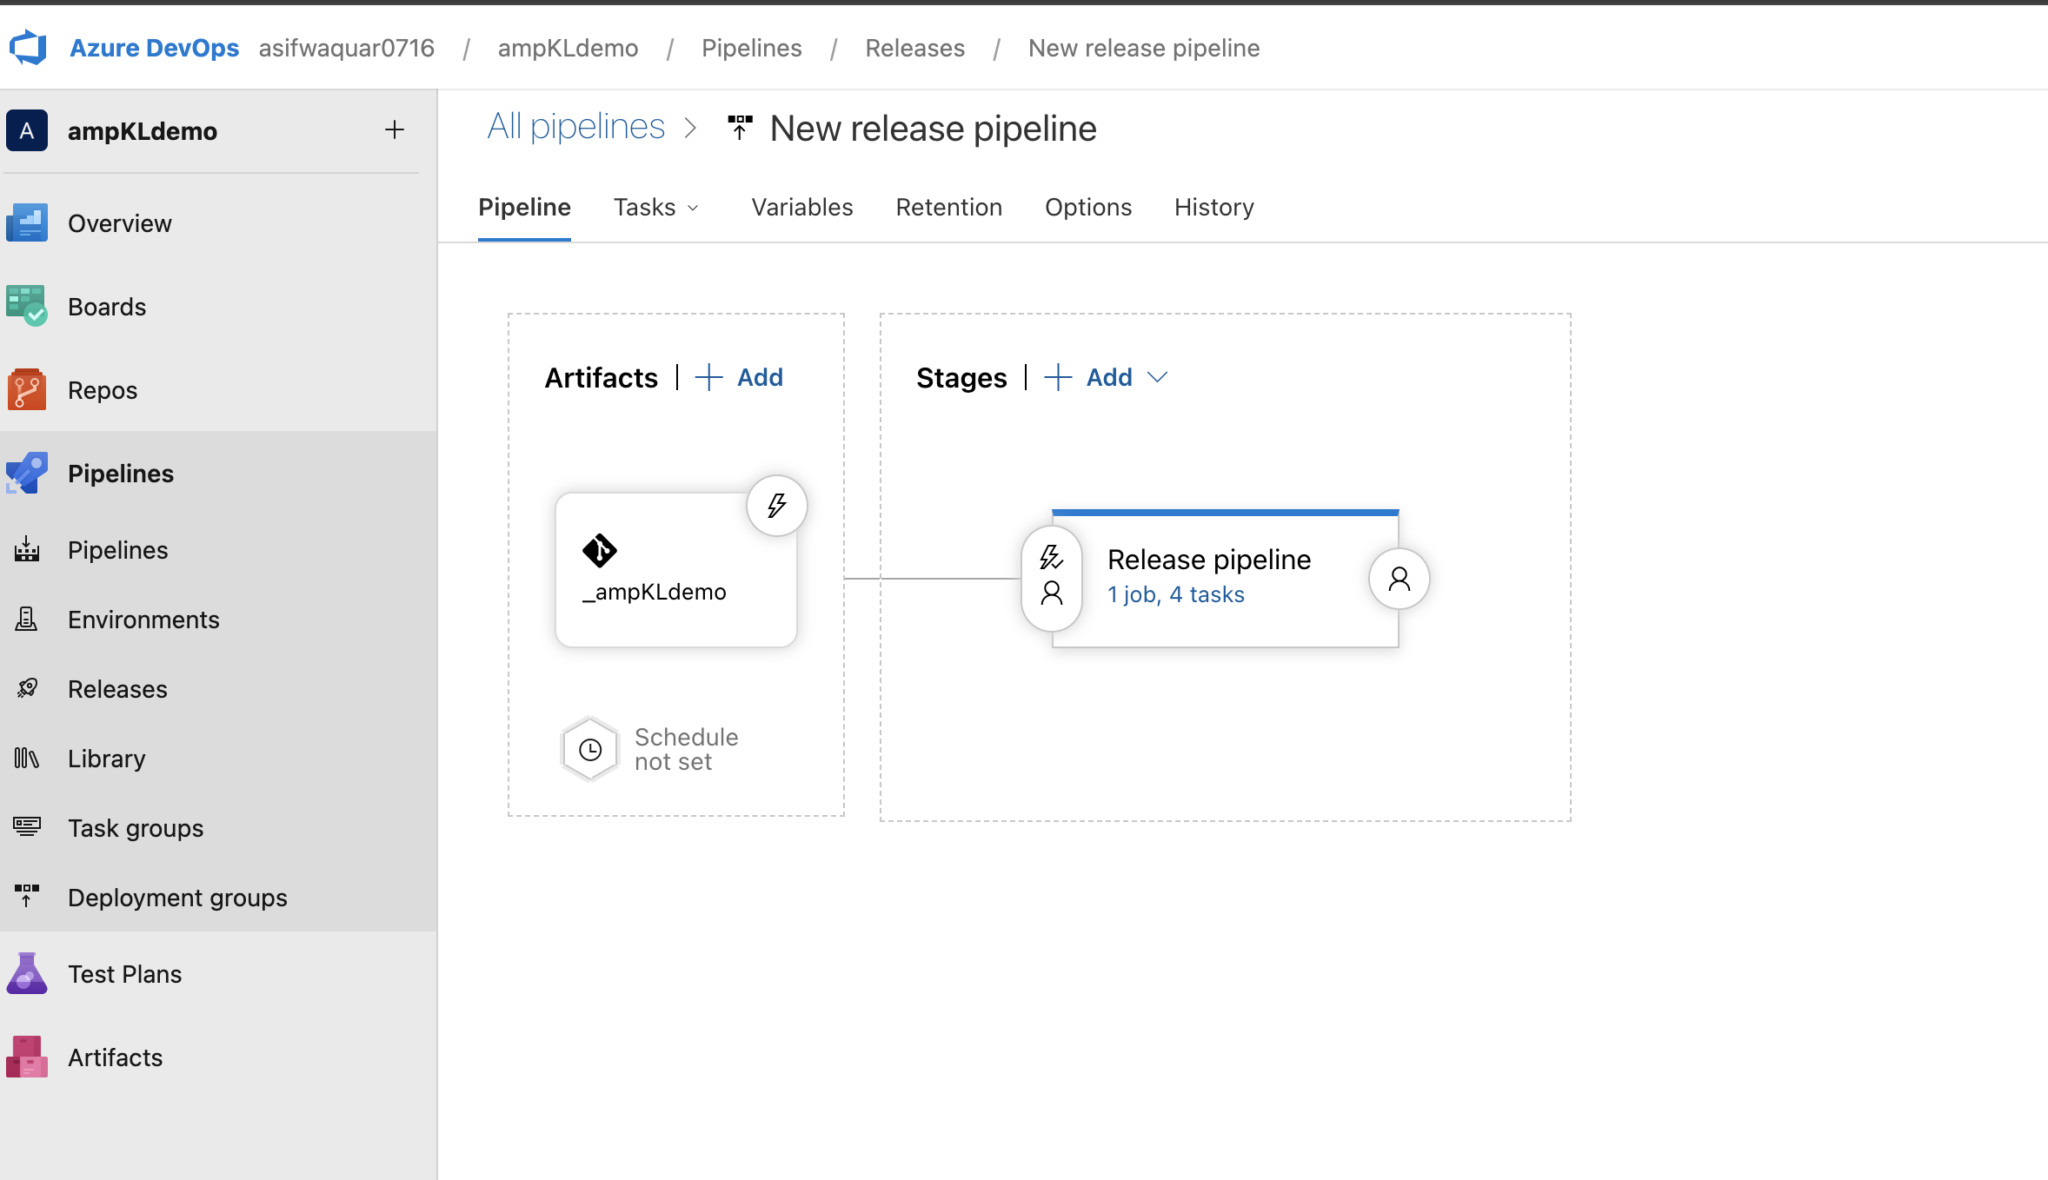Viewport: 2048px width, 1180px height.
Task: Select Task groups from the sidebar
Action: [x=135, y=827]
